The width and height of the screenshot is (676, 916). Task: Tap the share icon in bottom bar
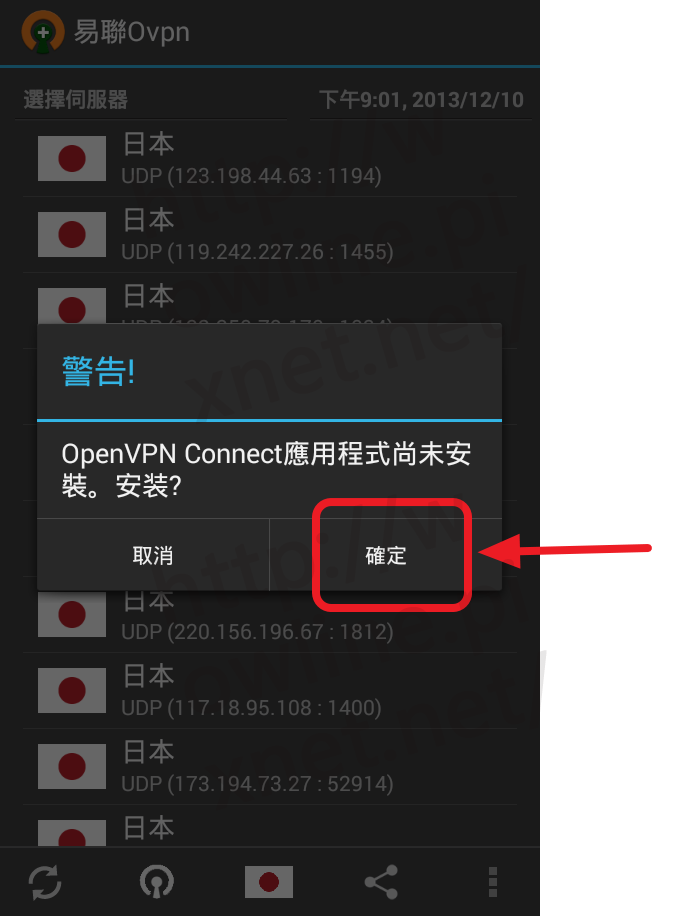pyautogui.click(x=381, y=882)
